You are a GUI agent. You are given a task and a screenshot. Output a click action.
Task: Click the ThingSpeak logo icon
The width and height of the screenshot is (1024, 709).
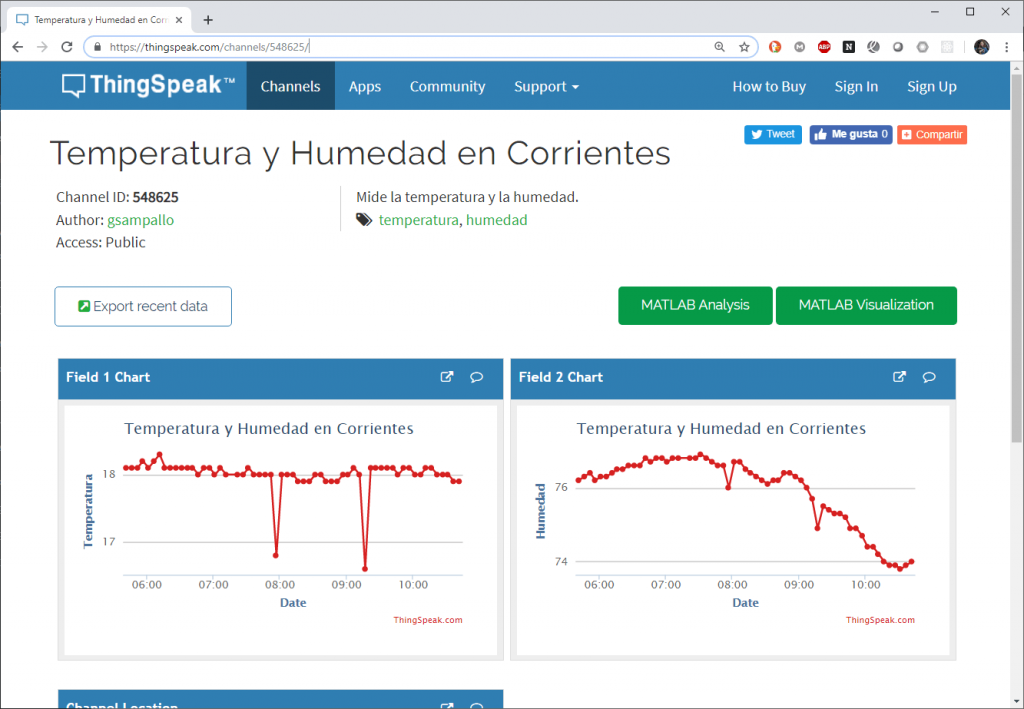(75, 85)
